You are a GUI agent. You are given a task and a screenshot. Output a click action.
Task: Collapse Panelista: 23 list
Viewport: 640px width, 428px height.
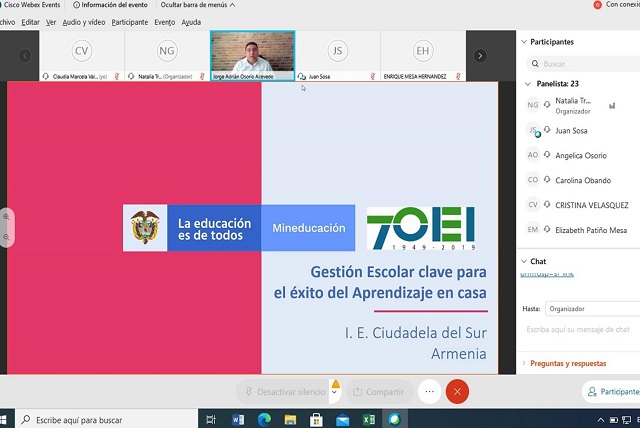528,84
